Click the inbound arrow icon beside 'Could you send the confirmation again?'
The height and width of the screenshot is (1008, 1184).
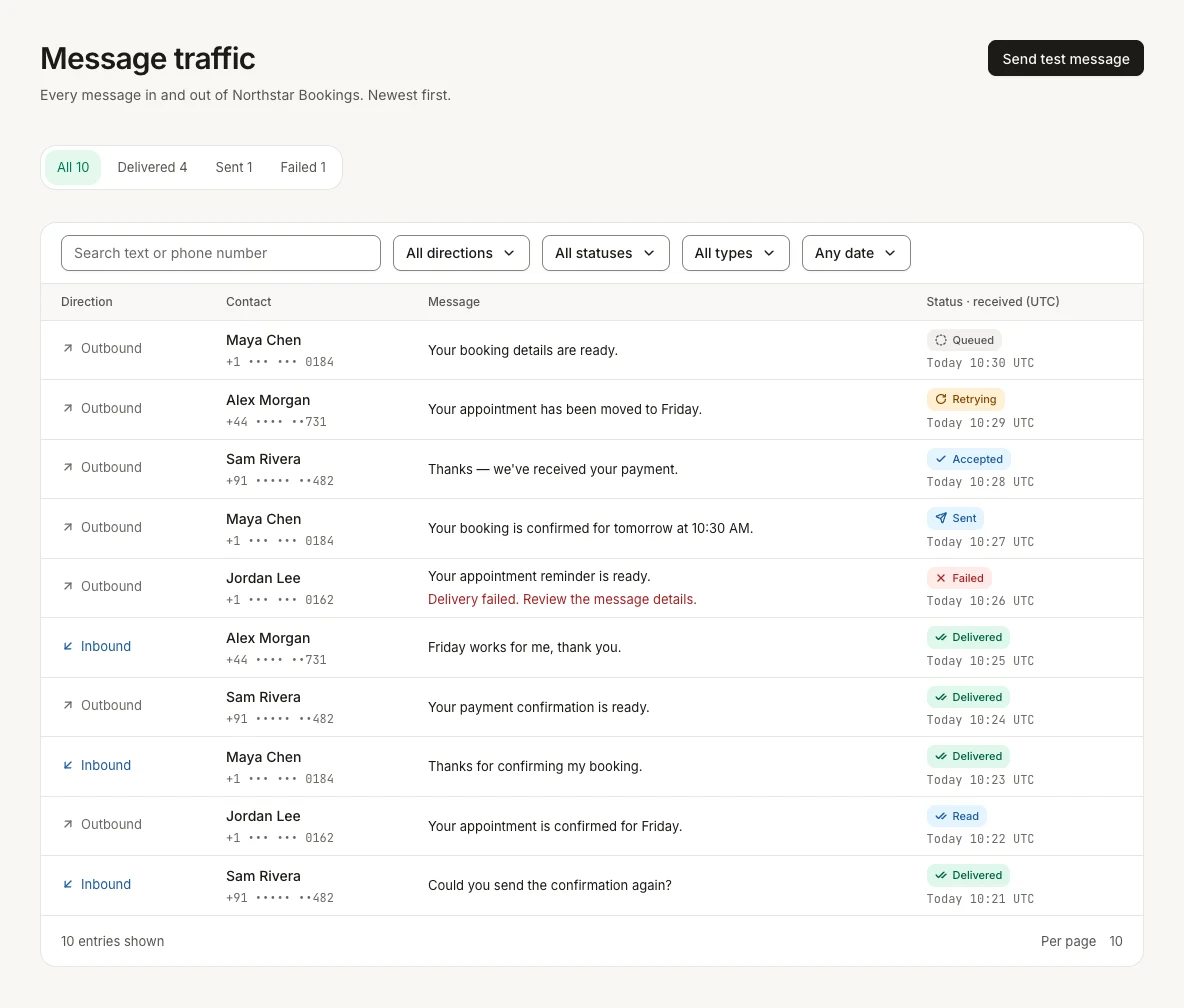tap(68, 884)
